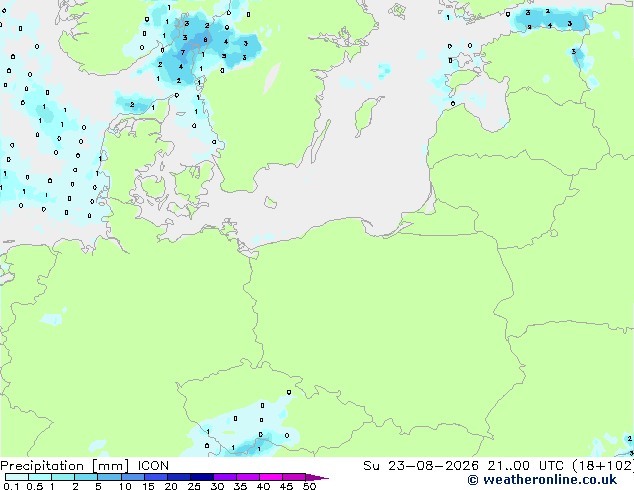
Task: Choose the 10–15 mm legend swatch
Action: coord(132,477)
